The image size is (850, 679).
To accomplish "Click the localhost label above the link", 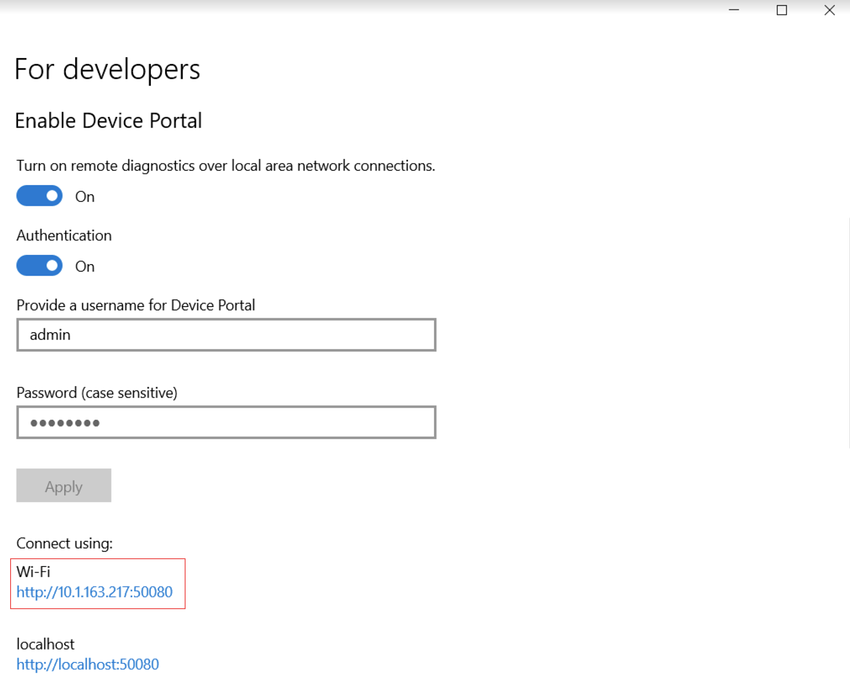I will [x=45, y=643].
